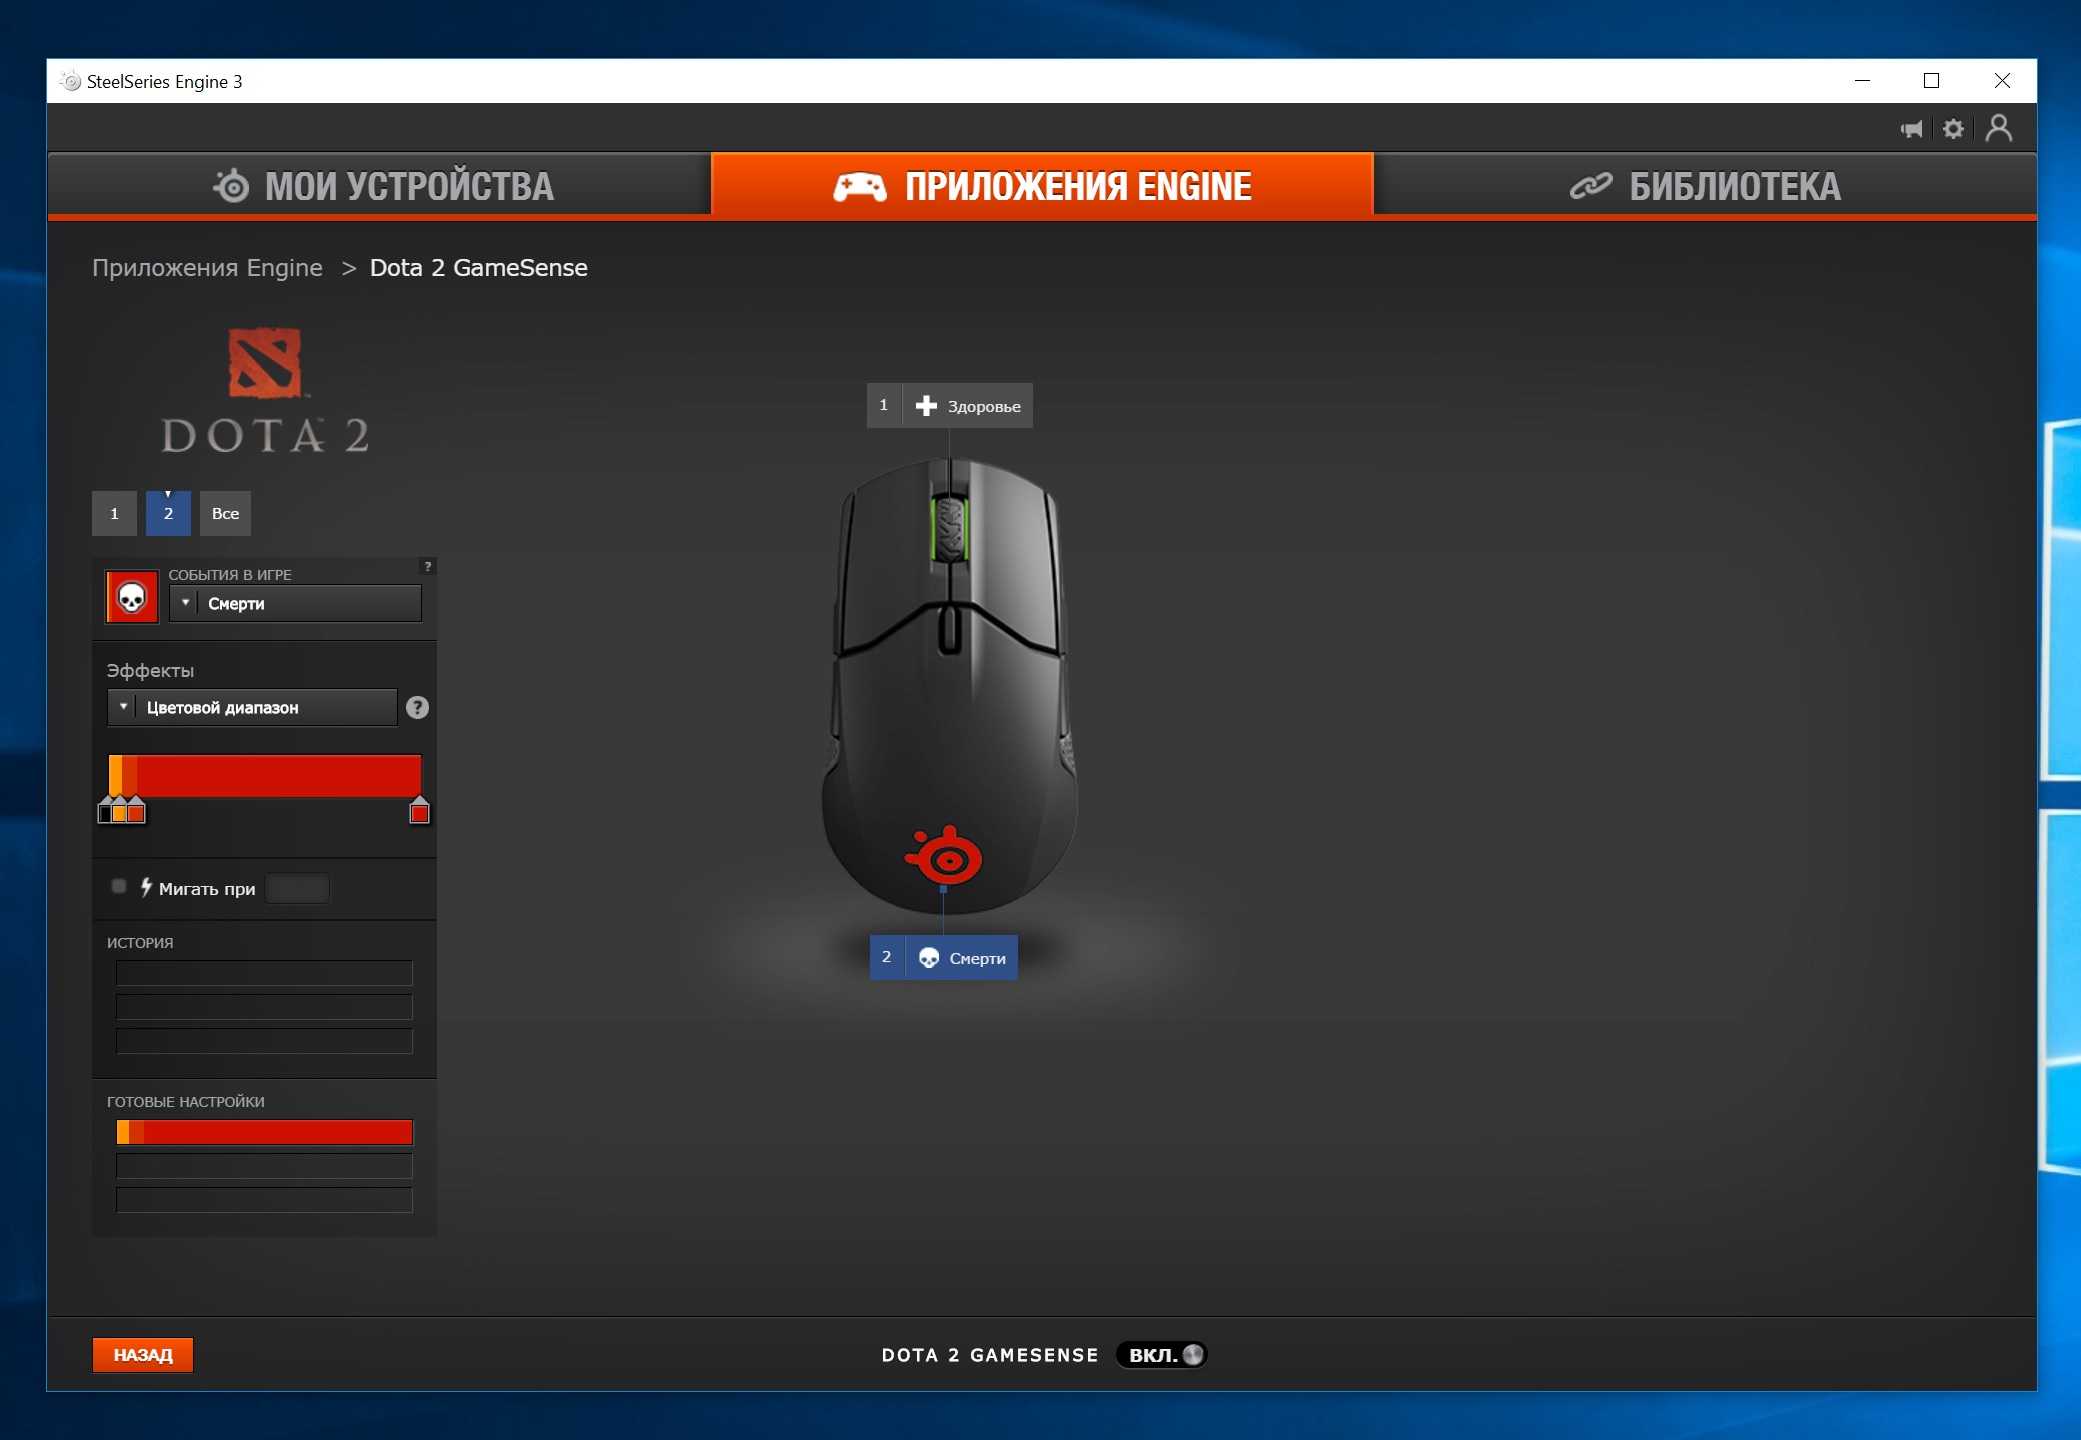Click the small question mark above the Смерти dropdown
This screenshot has width=2081, height=1440.
click(x=428, y=566)
